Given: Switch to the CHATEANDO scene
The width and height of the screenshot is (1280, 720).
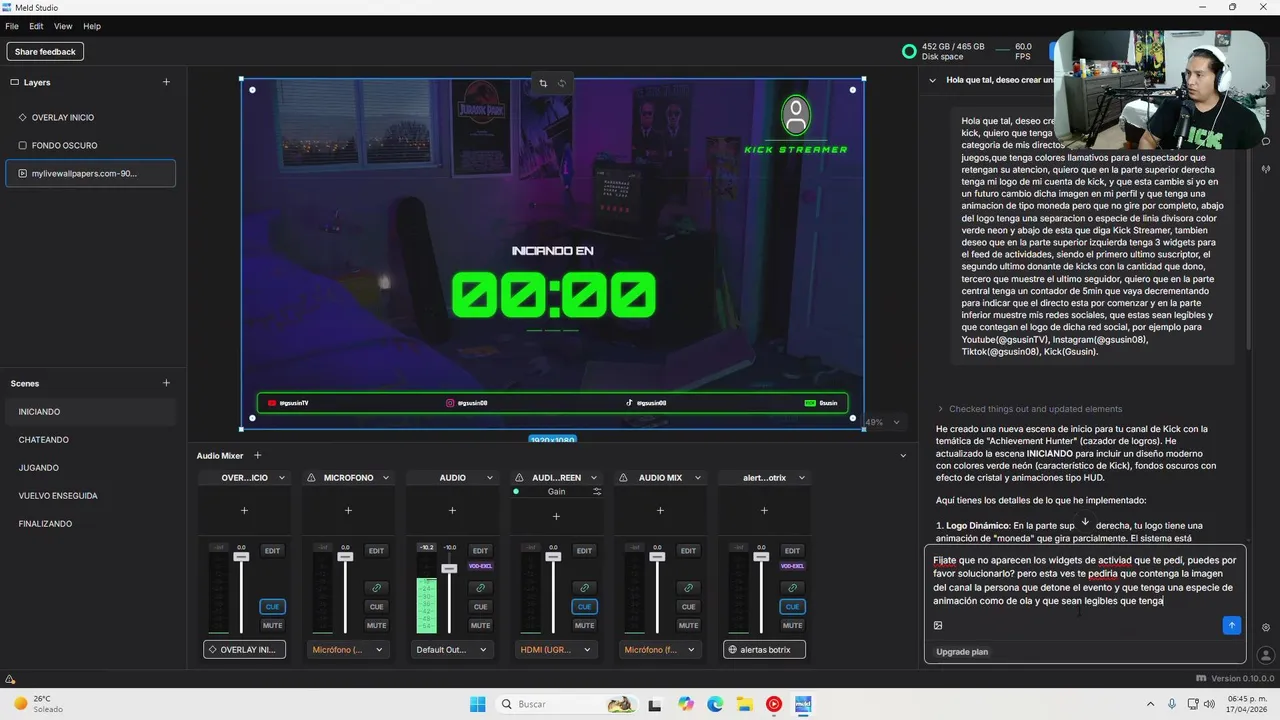Looking at the screenshot, I should [x=90, y=439].
